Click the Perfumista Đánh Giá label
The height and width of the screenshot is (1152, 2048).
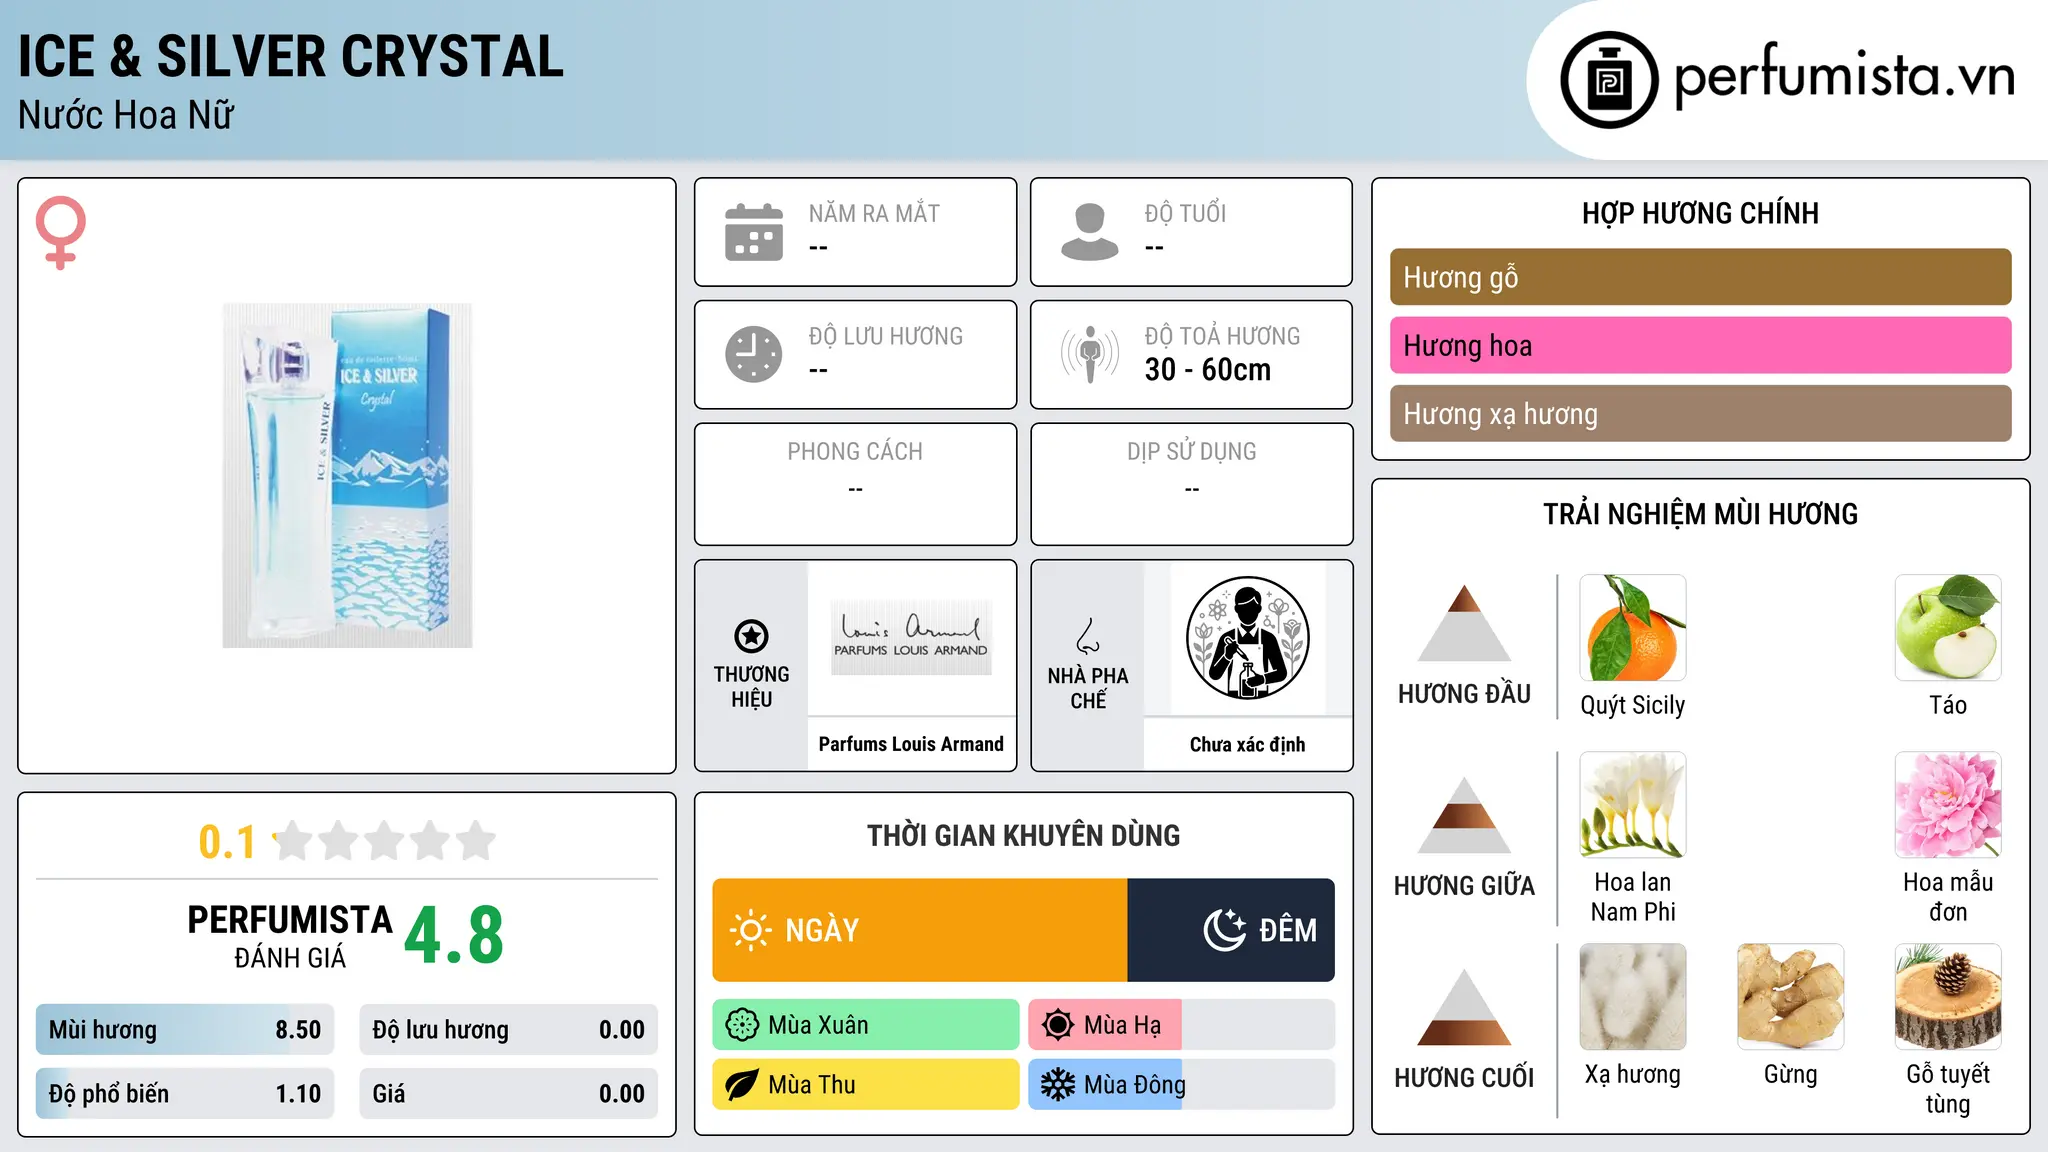(x=290, y=936)
